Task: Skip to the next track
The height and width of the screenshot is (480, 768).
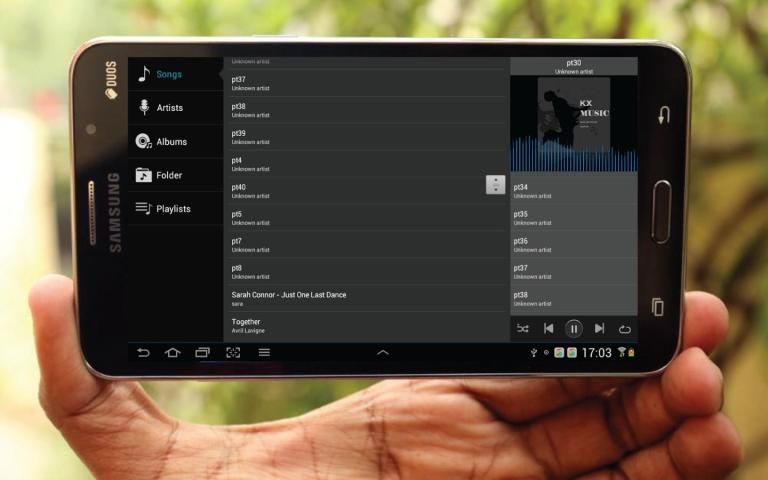Action: click(599, 328)
